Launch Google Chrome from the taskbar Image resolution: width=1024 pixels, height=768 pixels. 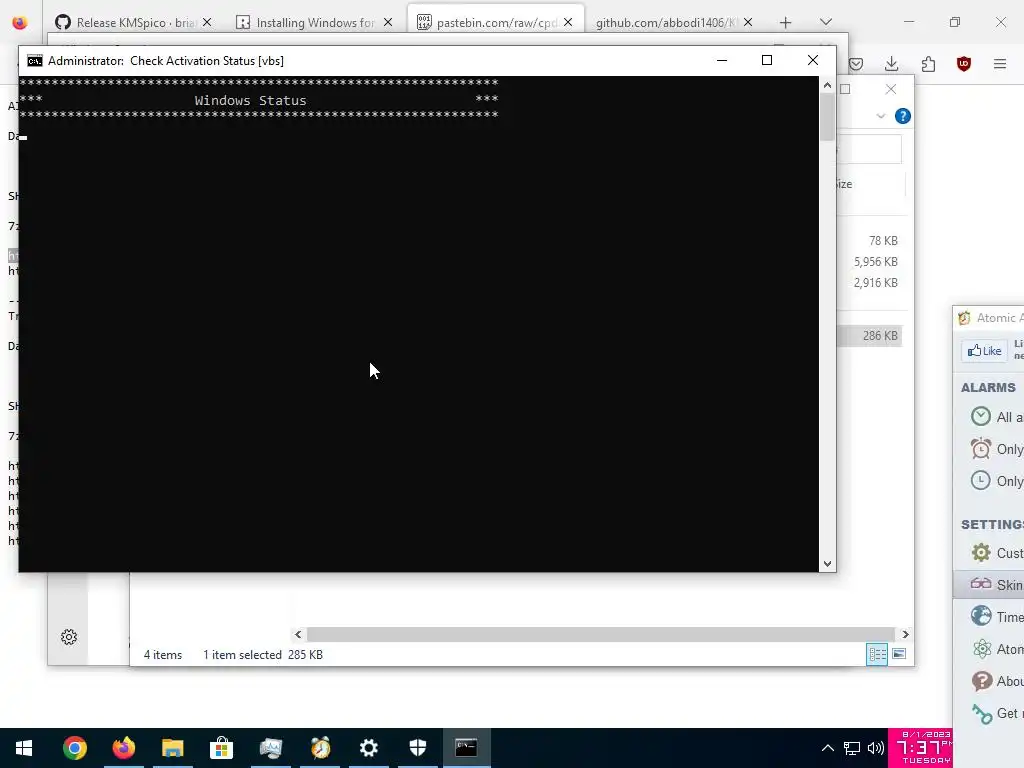(x=74, y=748)
